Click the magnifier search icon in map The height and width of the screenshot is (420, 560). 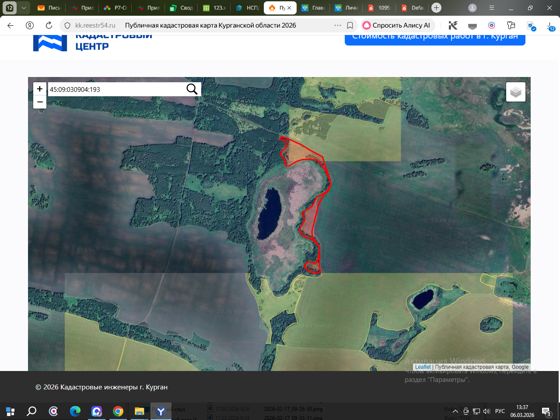tap(192, 89)
